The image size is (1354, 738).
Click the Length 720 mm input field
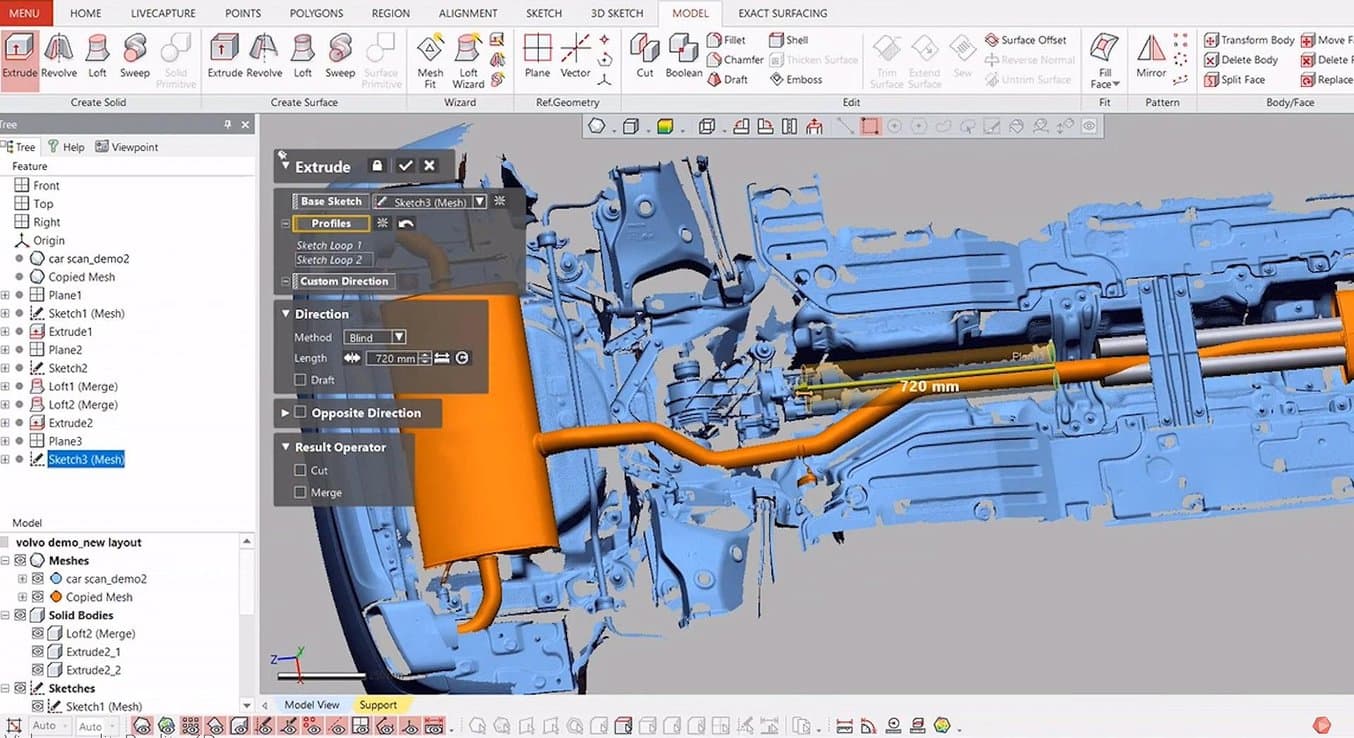point(392,358)
